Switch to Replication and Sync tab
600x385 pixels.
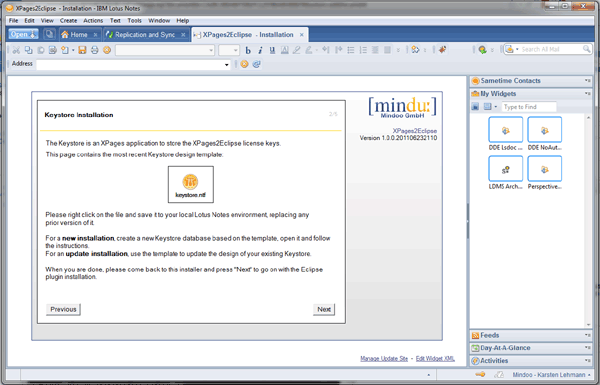pos(145,35)
